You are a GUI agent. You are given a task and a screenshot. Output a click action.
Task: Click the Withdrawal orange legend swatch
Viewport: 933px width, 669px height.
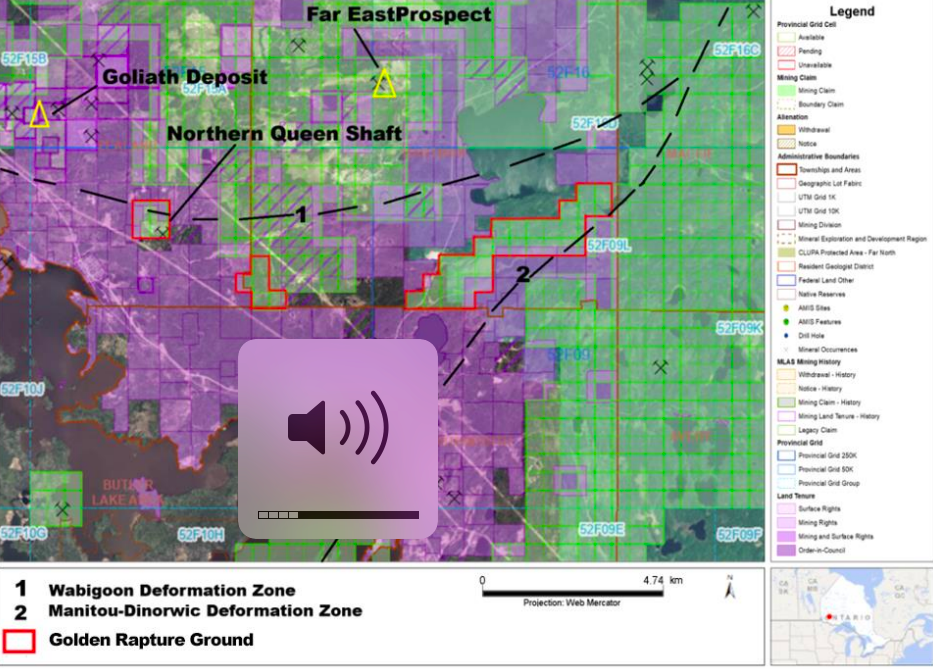coord(787,130)
